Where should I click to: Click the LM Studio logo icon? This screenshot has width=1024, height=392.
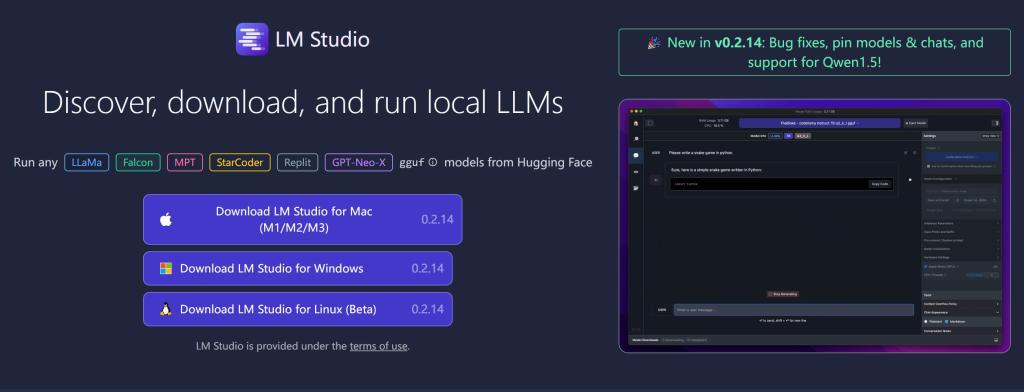click(x=252, y=39)
